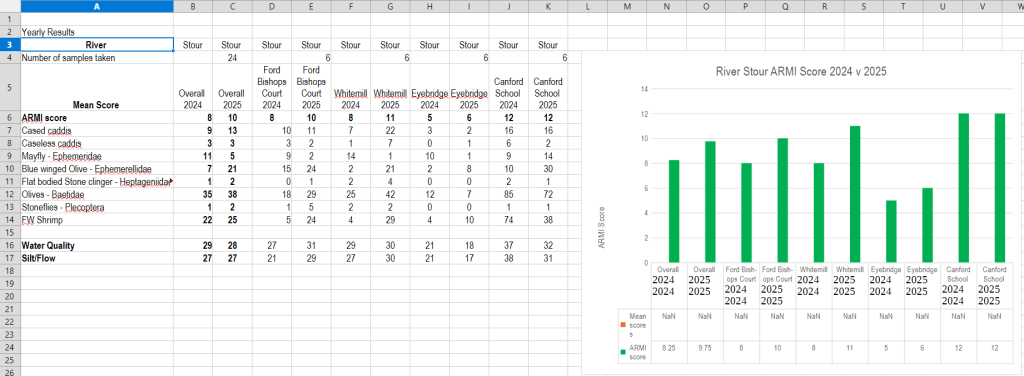
Task: Click FW Shrimp value 74
Action: tap(508, 220)
